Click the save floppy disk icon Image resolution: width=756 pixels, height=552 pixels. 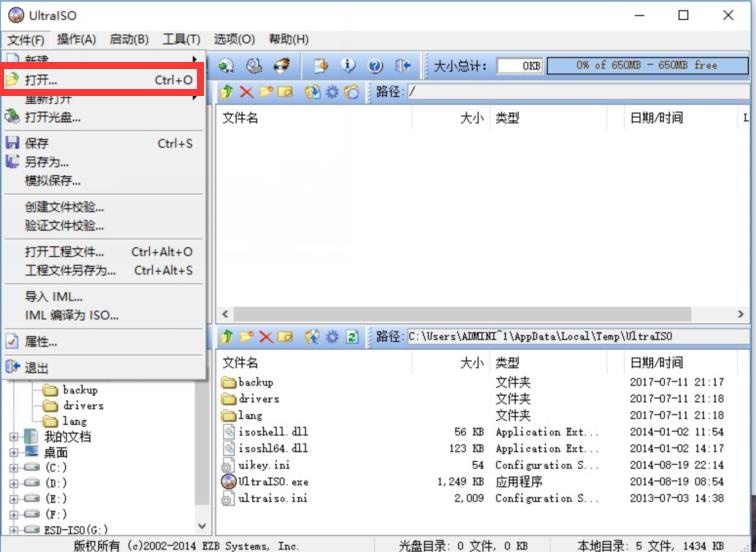coord(13,143)
